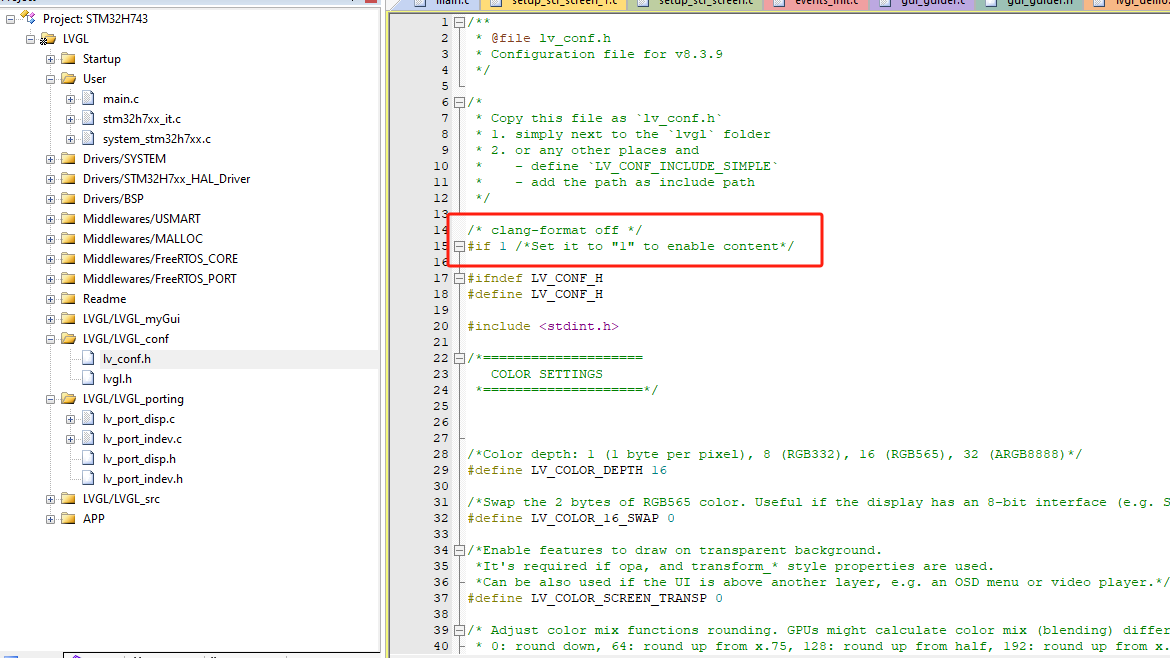Fold the #ifndef LV_CONF_H block

point(460,278)
